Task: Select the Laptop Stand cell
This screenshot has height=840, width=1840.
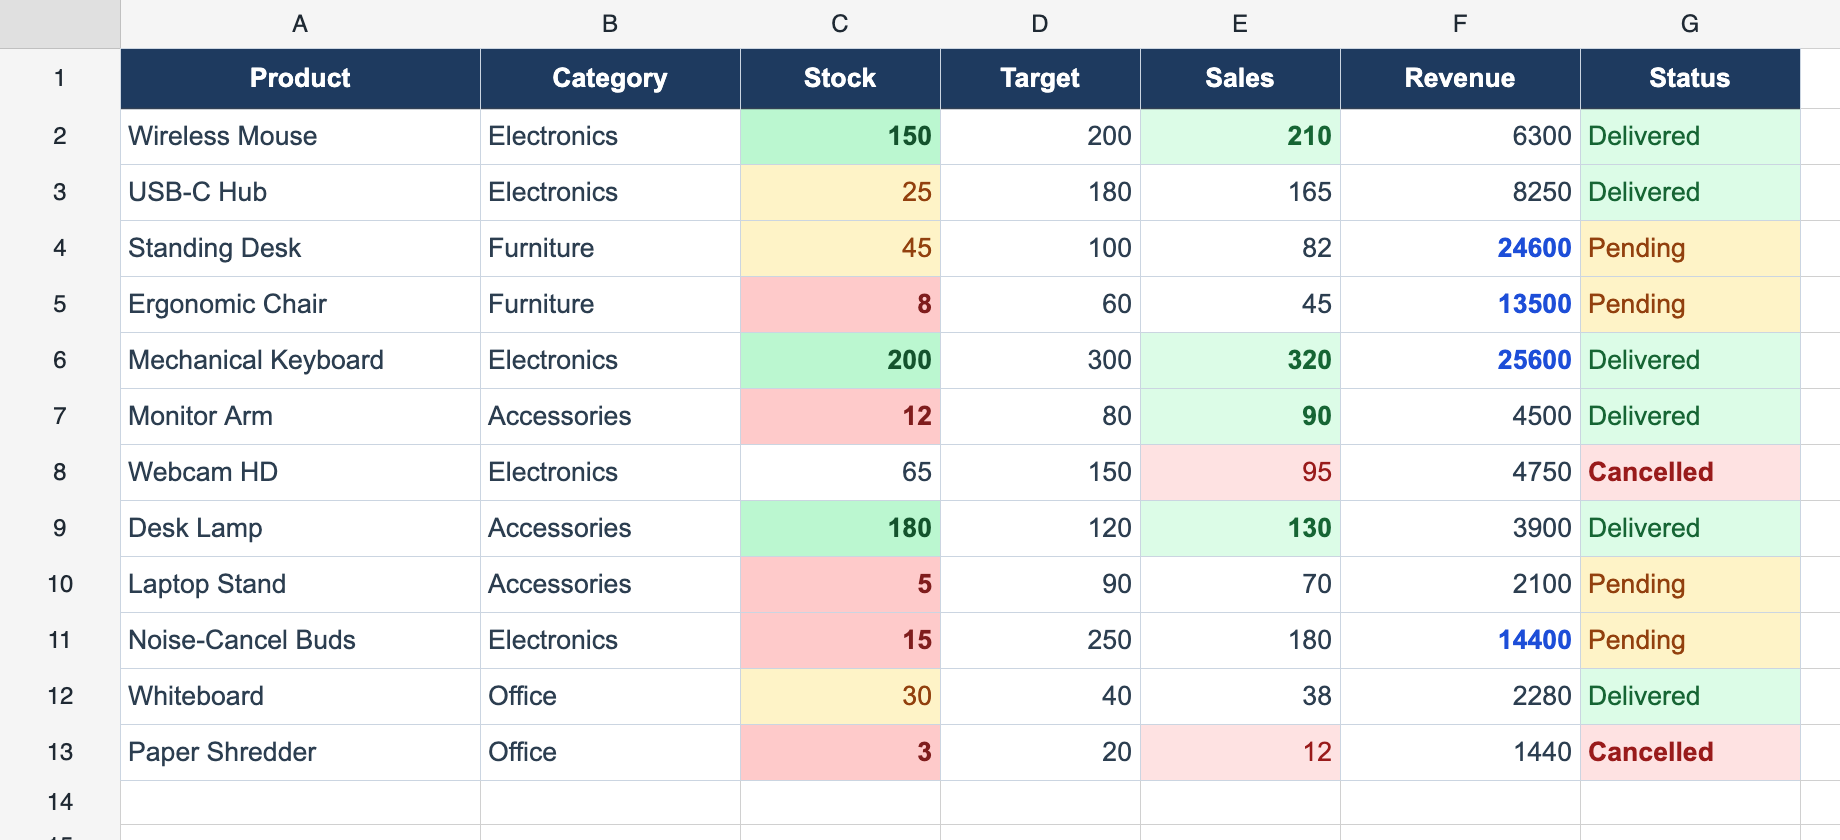Action: click(x=300, y=584)
